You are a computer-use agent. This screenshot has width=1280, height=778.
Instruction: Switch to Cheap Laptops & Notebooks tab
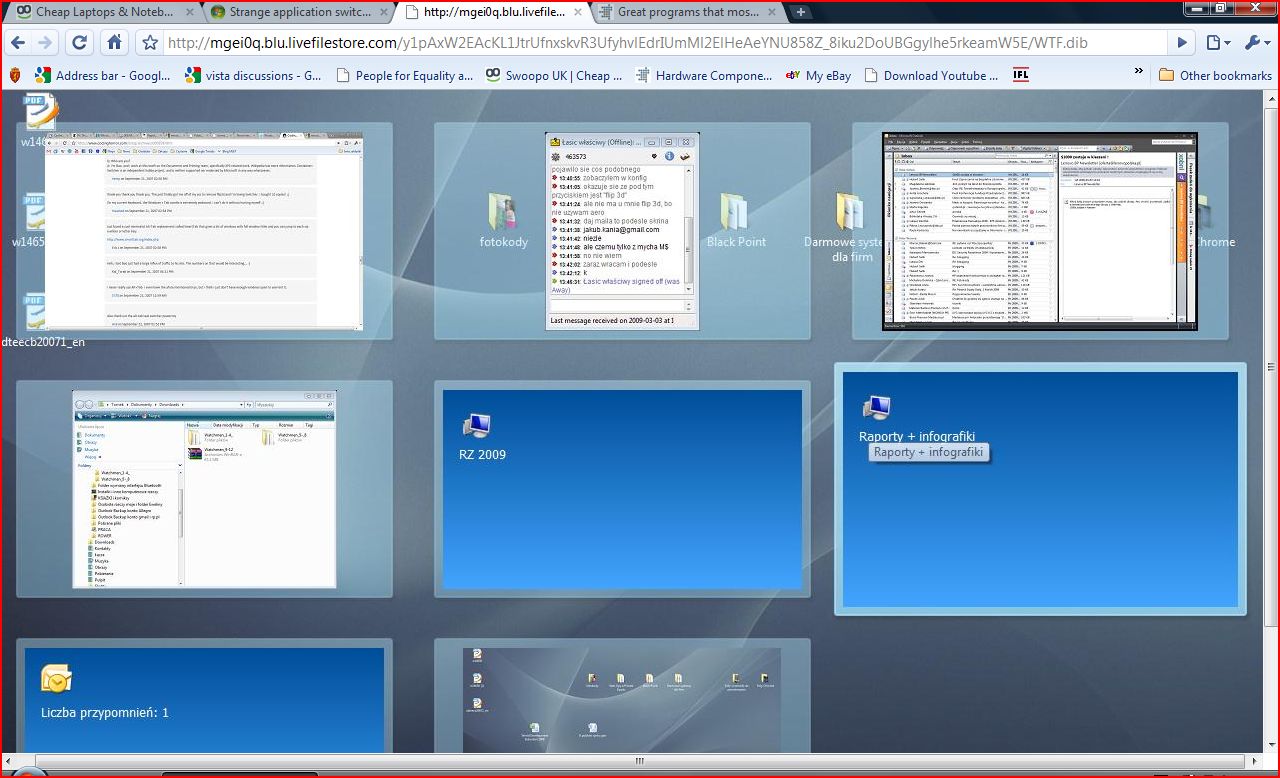[x=103, y=12]
